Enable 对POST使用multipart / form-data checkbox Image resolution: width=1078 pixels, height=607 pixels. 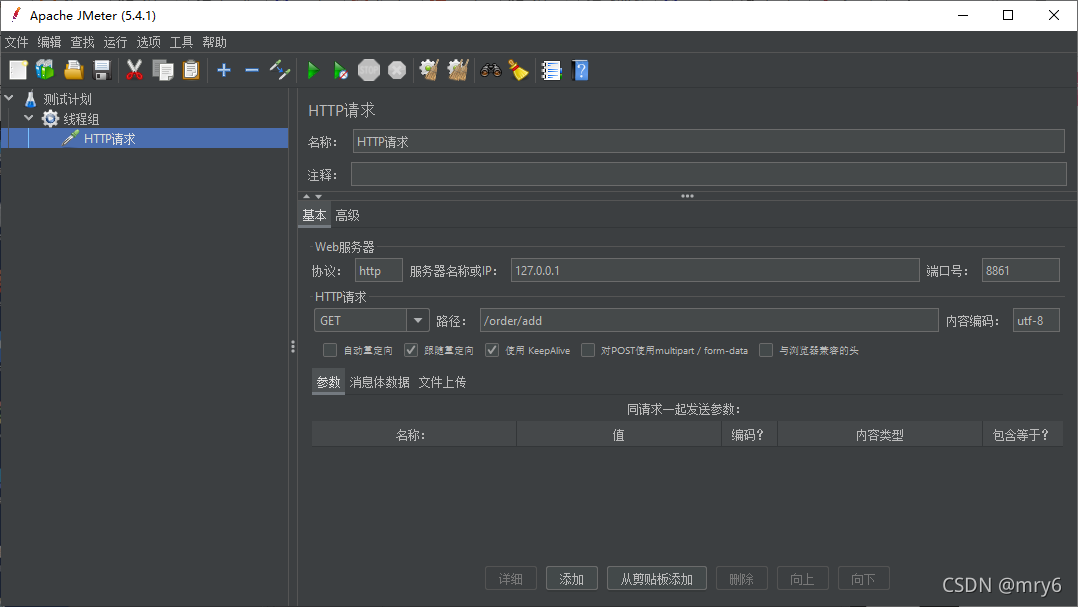pyautogui.click(x=588, y=351)
